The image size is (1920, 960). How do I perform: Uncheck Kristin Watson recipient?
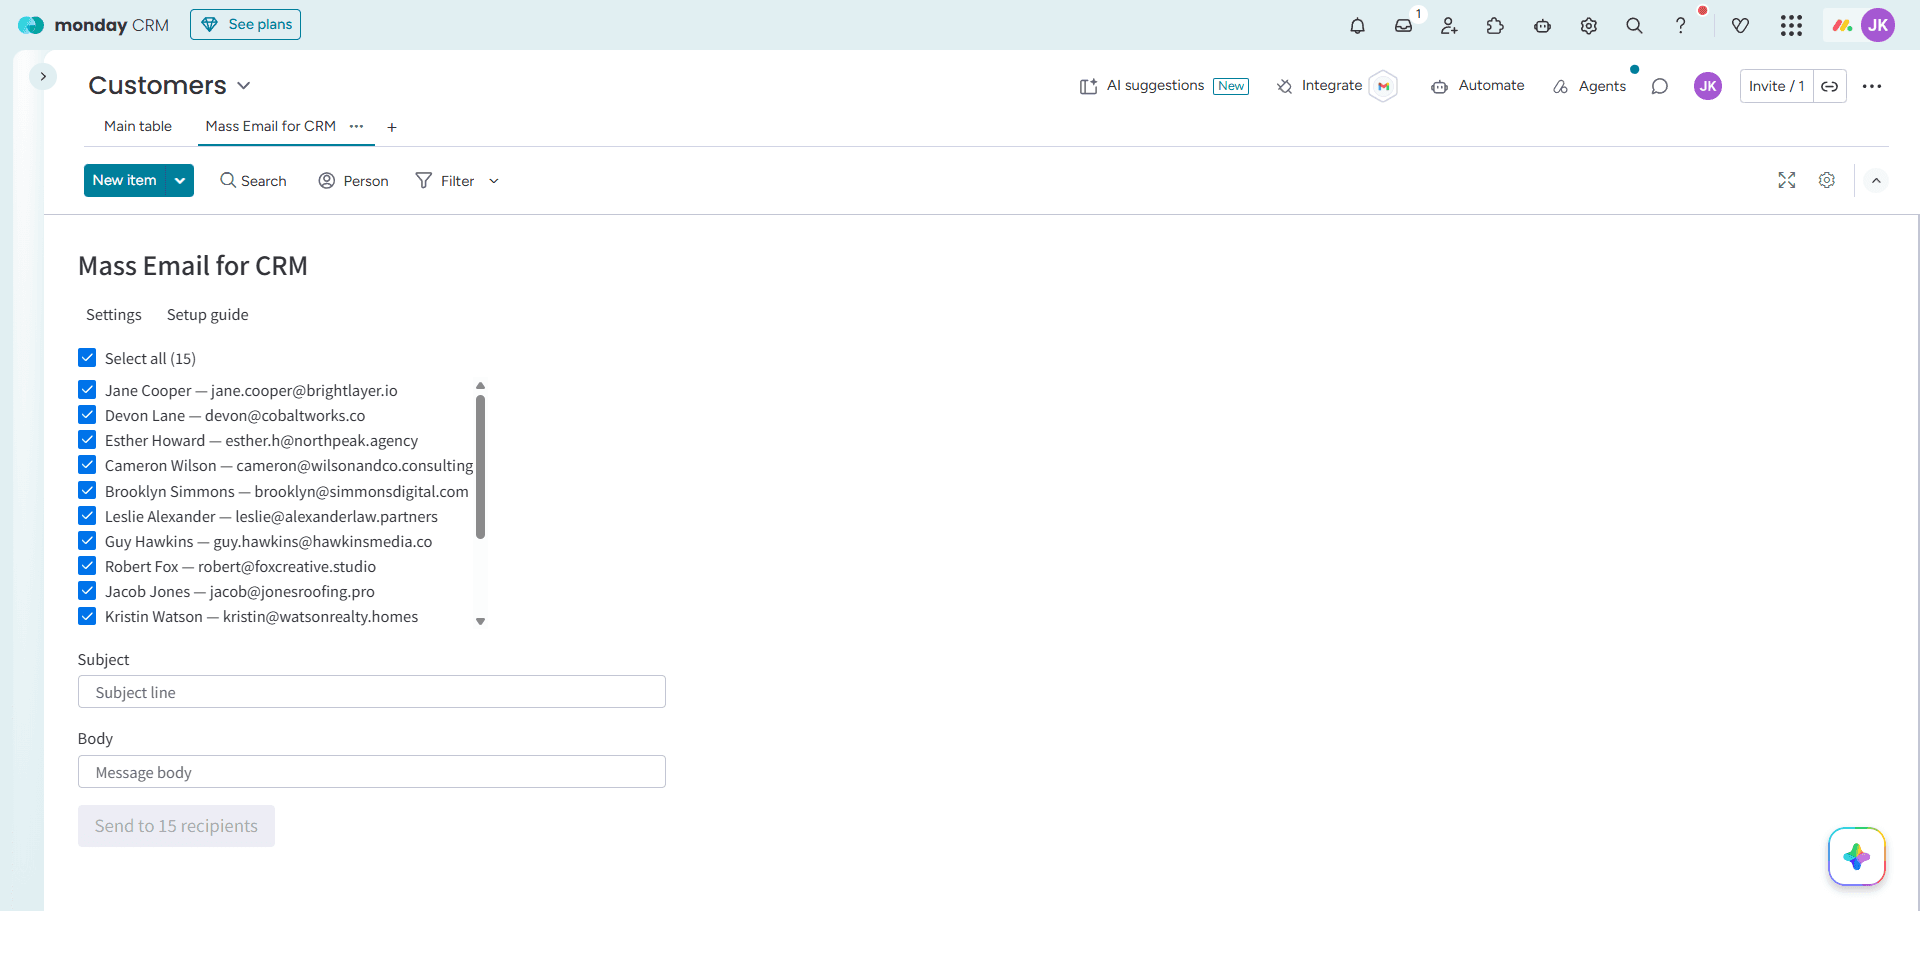click(x=87, y=616)
